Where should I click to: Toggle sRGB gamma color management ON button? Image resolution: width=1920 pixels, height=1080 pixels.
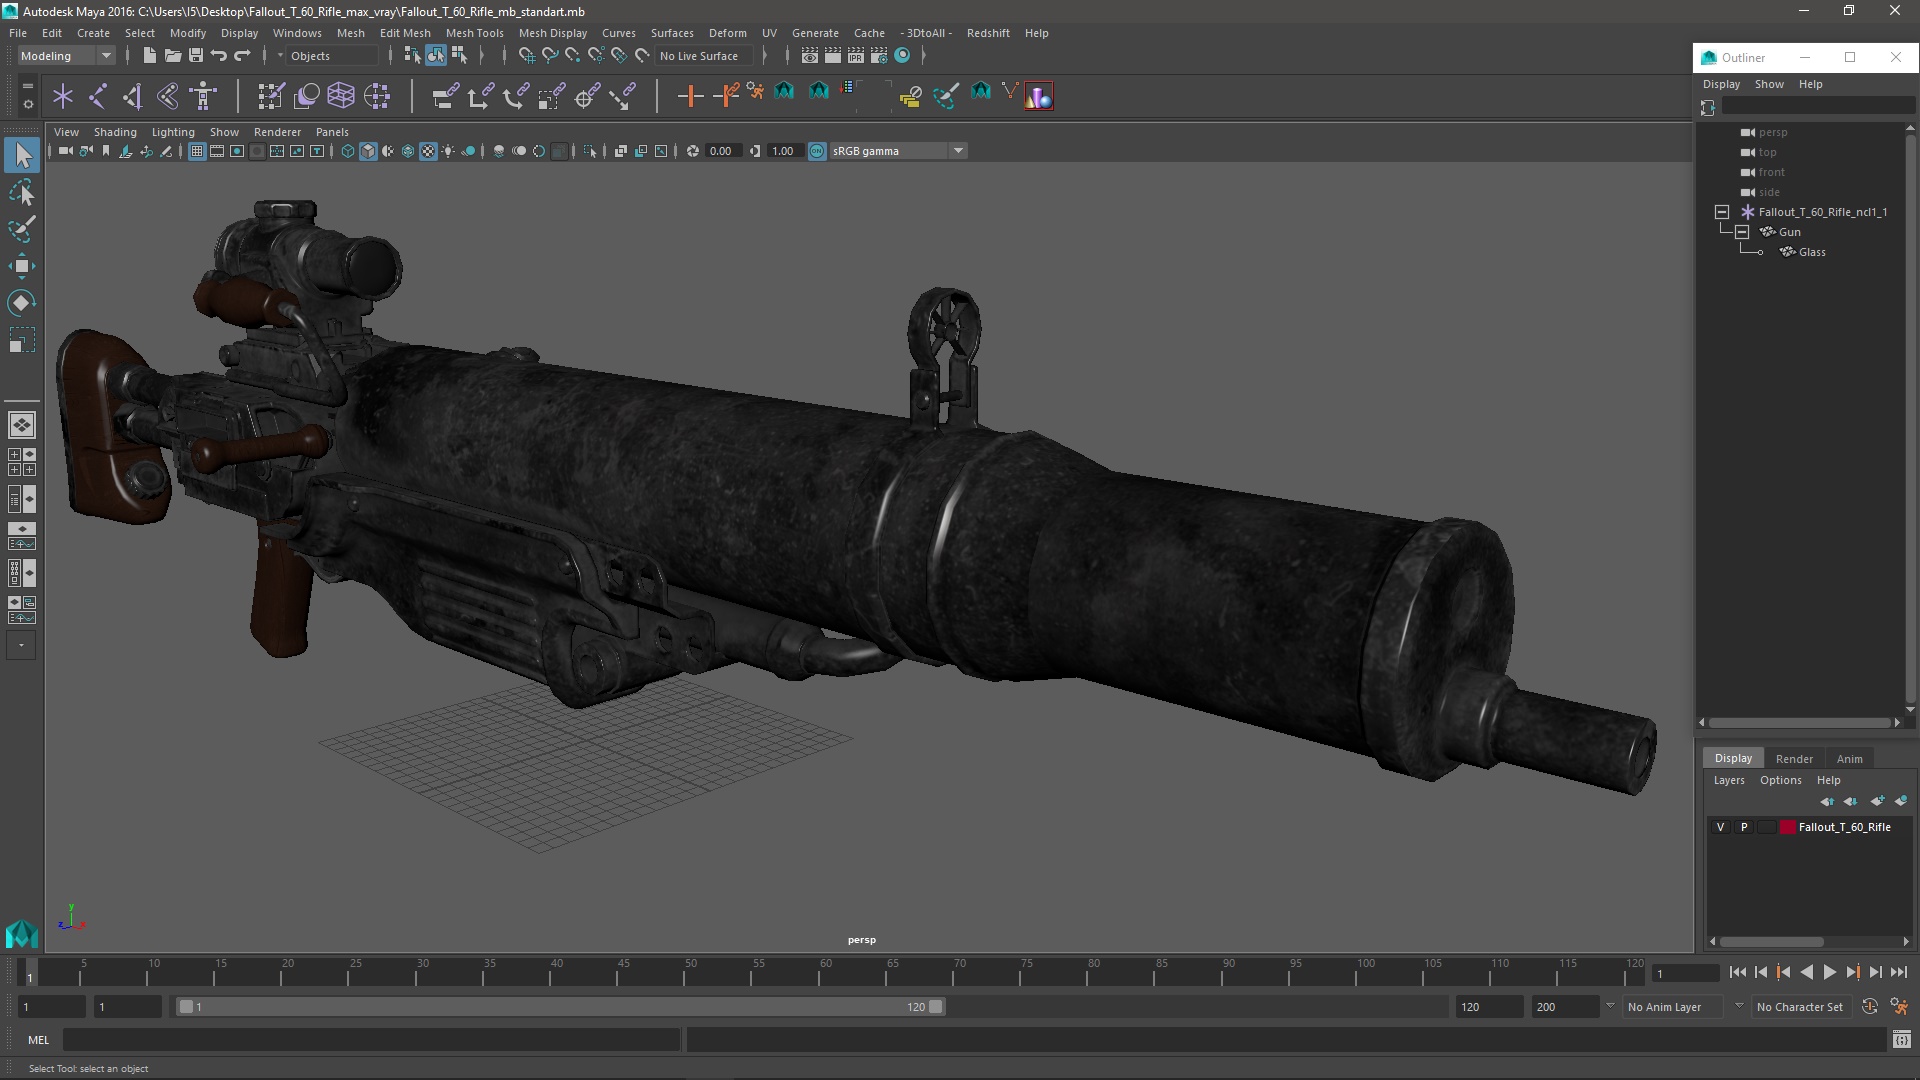click(x=817, y=151)
